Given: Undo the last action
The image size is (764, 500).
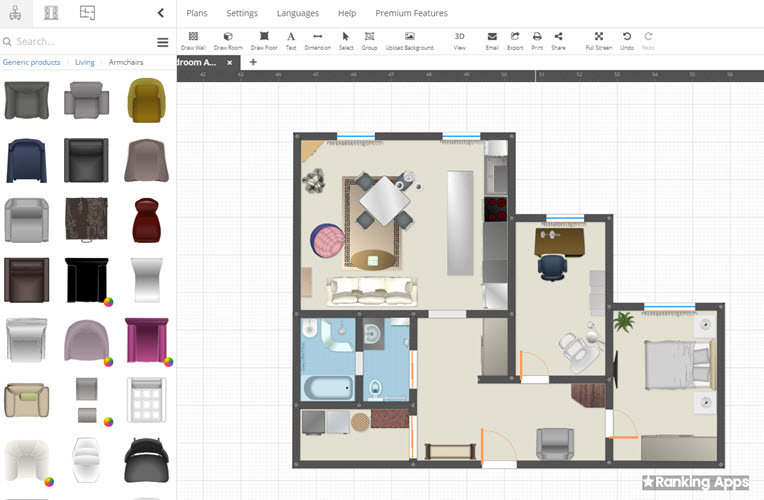Looking at the screenshot, I should 627,40.
